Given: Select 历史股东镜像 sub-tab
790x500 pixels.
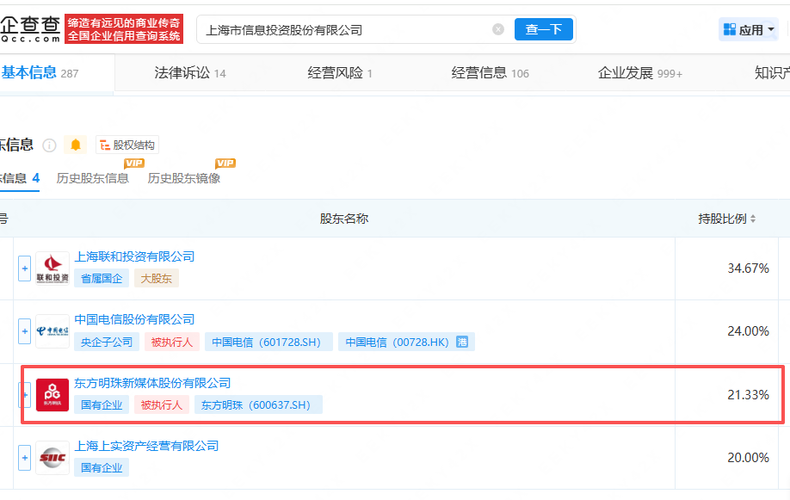Looking at the screenshot, I should [184, 178].
